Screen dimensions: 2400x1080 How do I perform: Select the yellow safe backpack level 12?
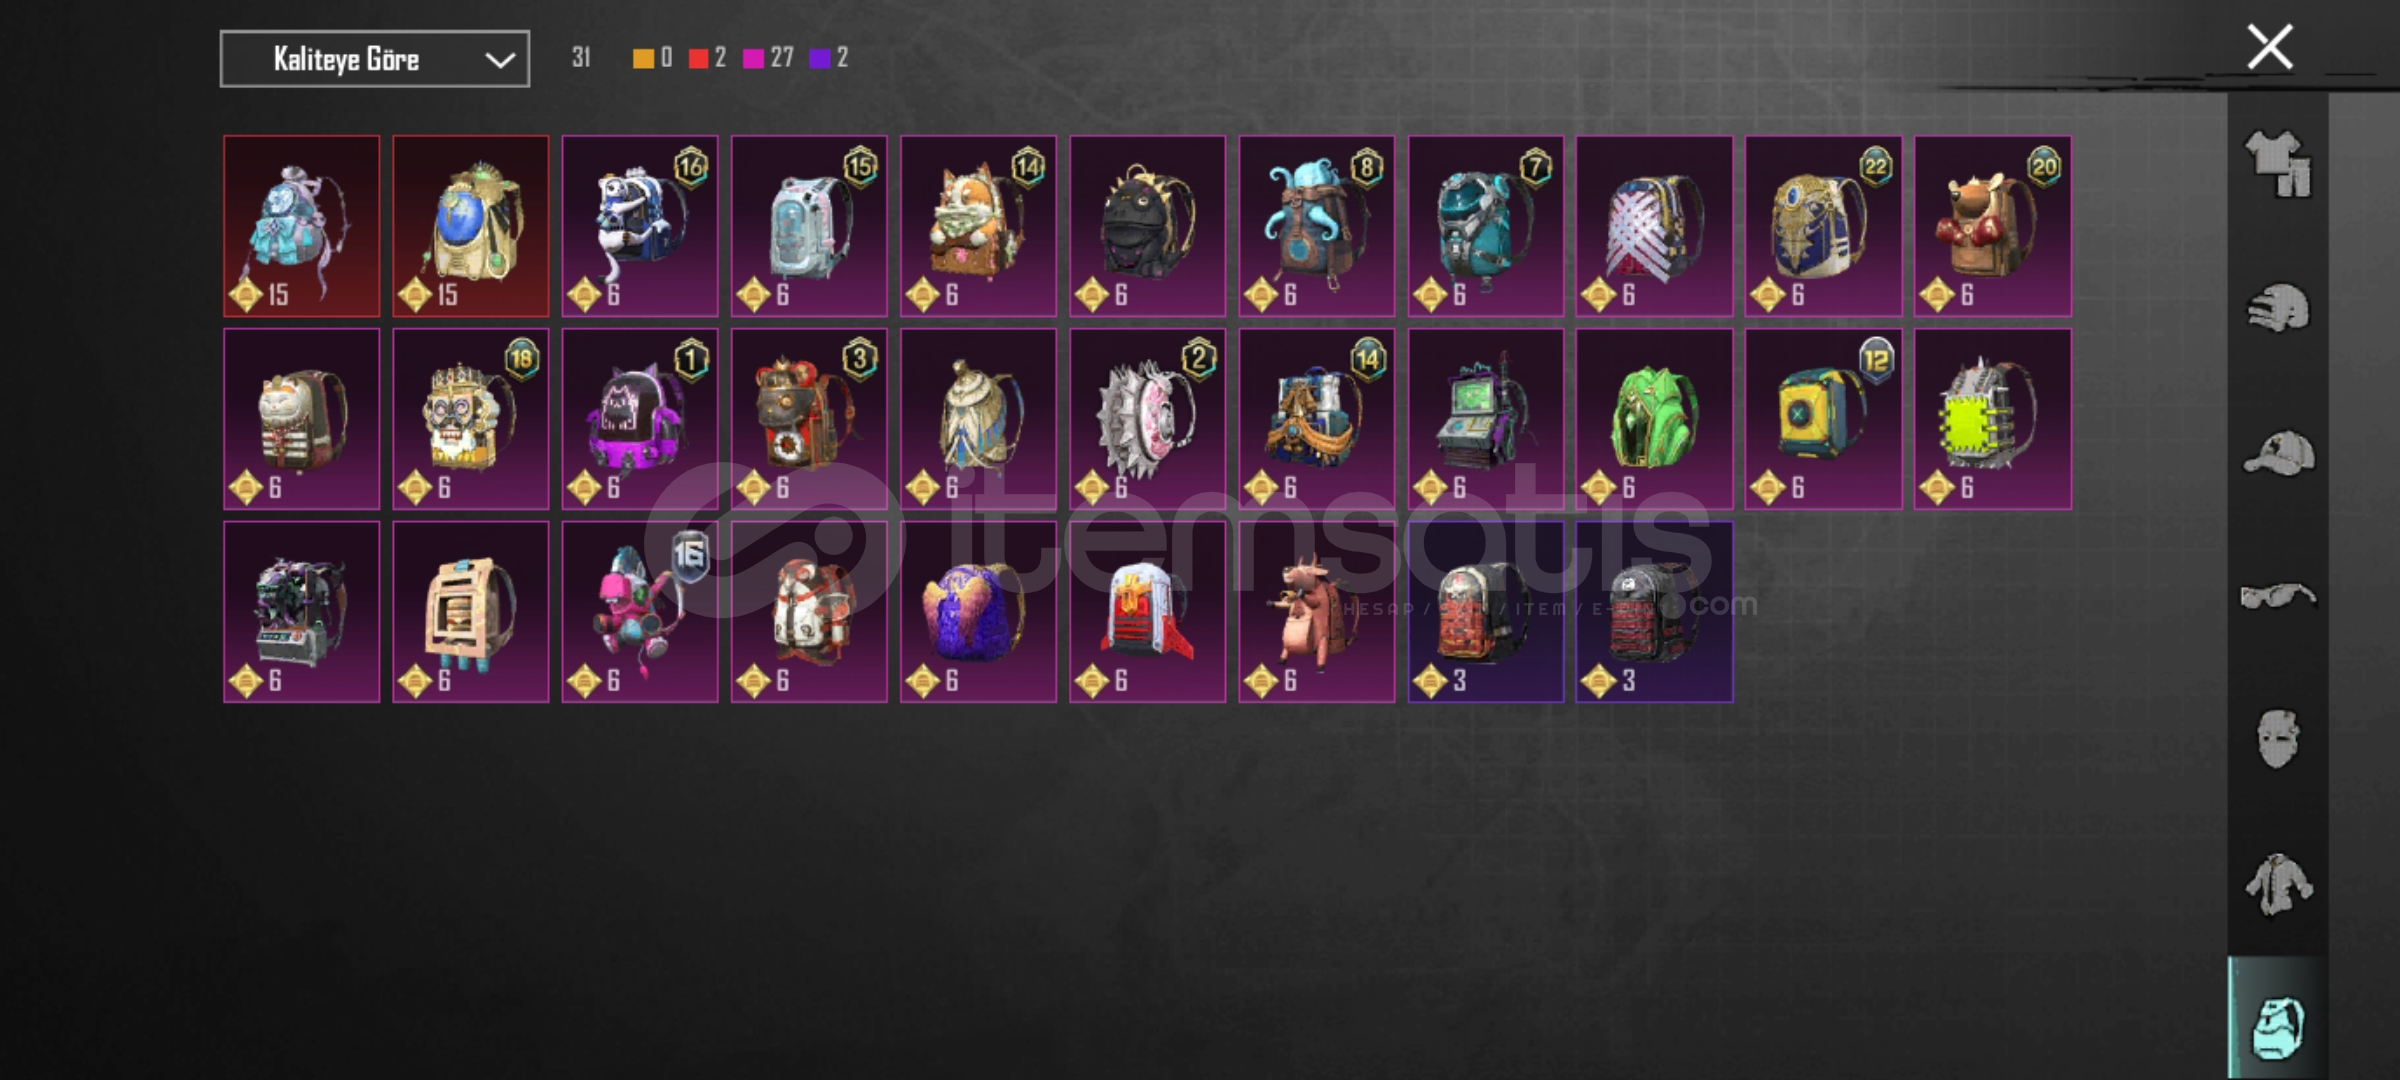coord(1824,419)
